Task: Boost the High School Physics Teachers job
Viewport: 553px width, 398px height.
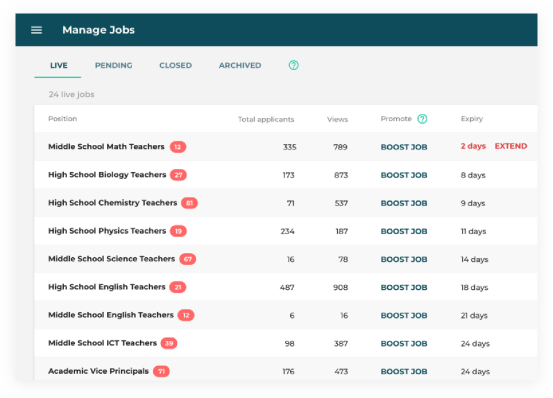Action: (x=404, y=231)
